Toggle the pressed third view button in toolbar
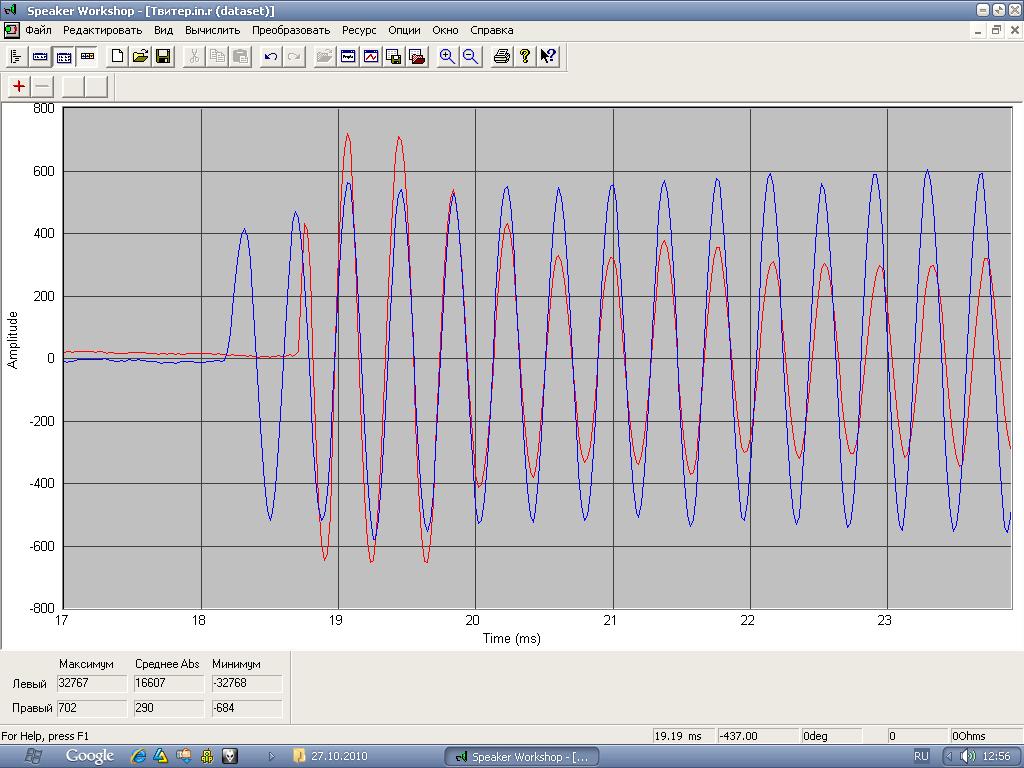Screen dimensions: 1024x768 [63, 57]
